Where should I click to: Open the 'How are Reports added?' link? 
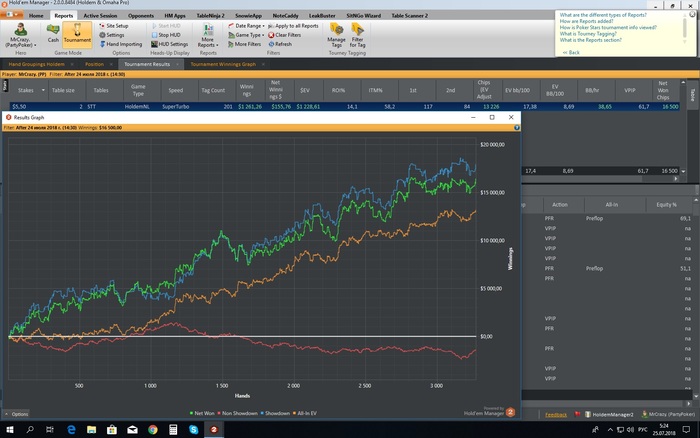click(x=586, y=21)
